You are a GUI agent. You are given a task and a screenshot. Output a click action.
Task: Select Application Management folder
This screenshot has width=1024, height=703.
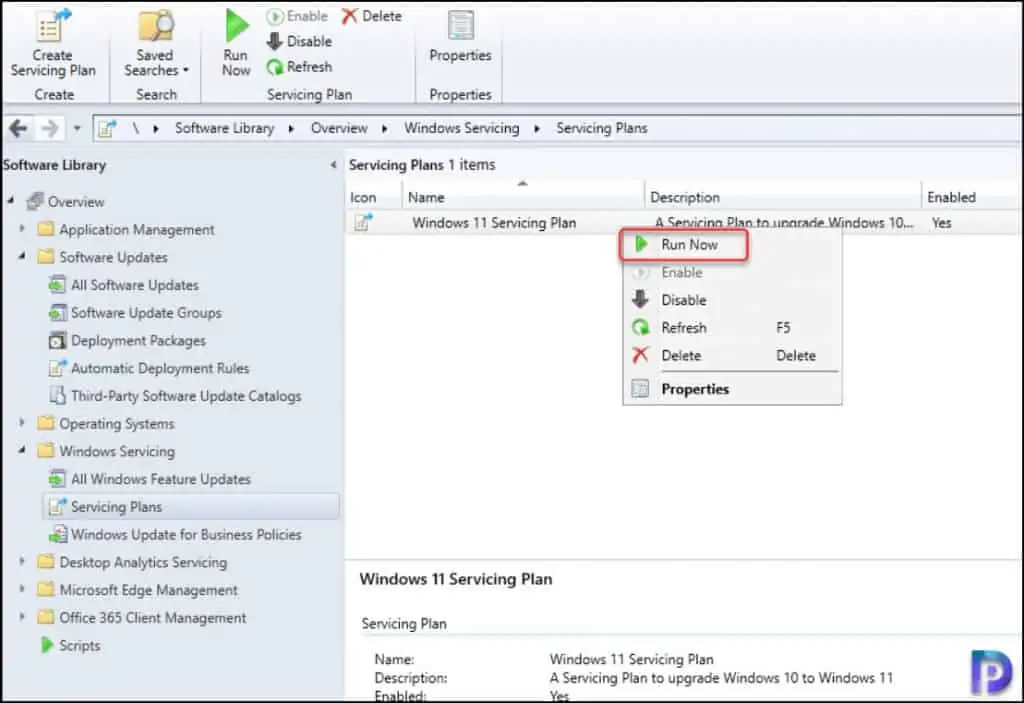(x=136, y=230)
